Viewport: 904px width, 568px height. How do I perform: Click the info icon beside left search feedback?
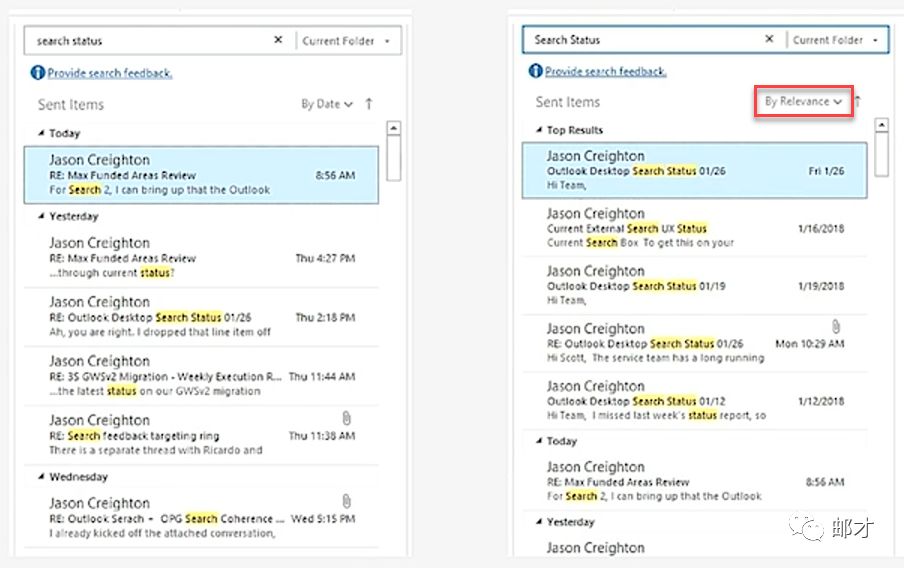point(38,73)
